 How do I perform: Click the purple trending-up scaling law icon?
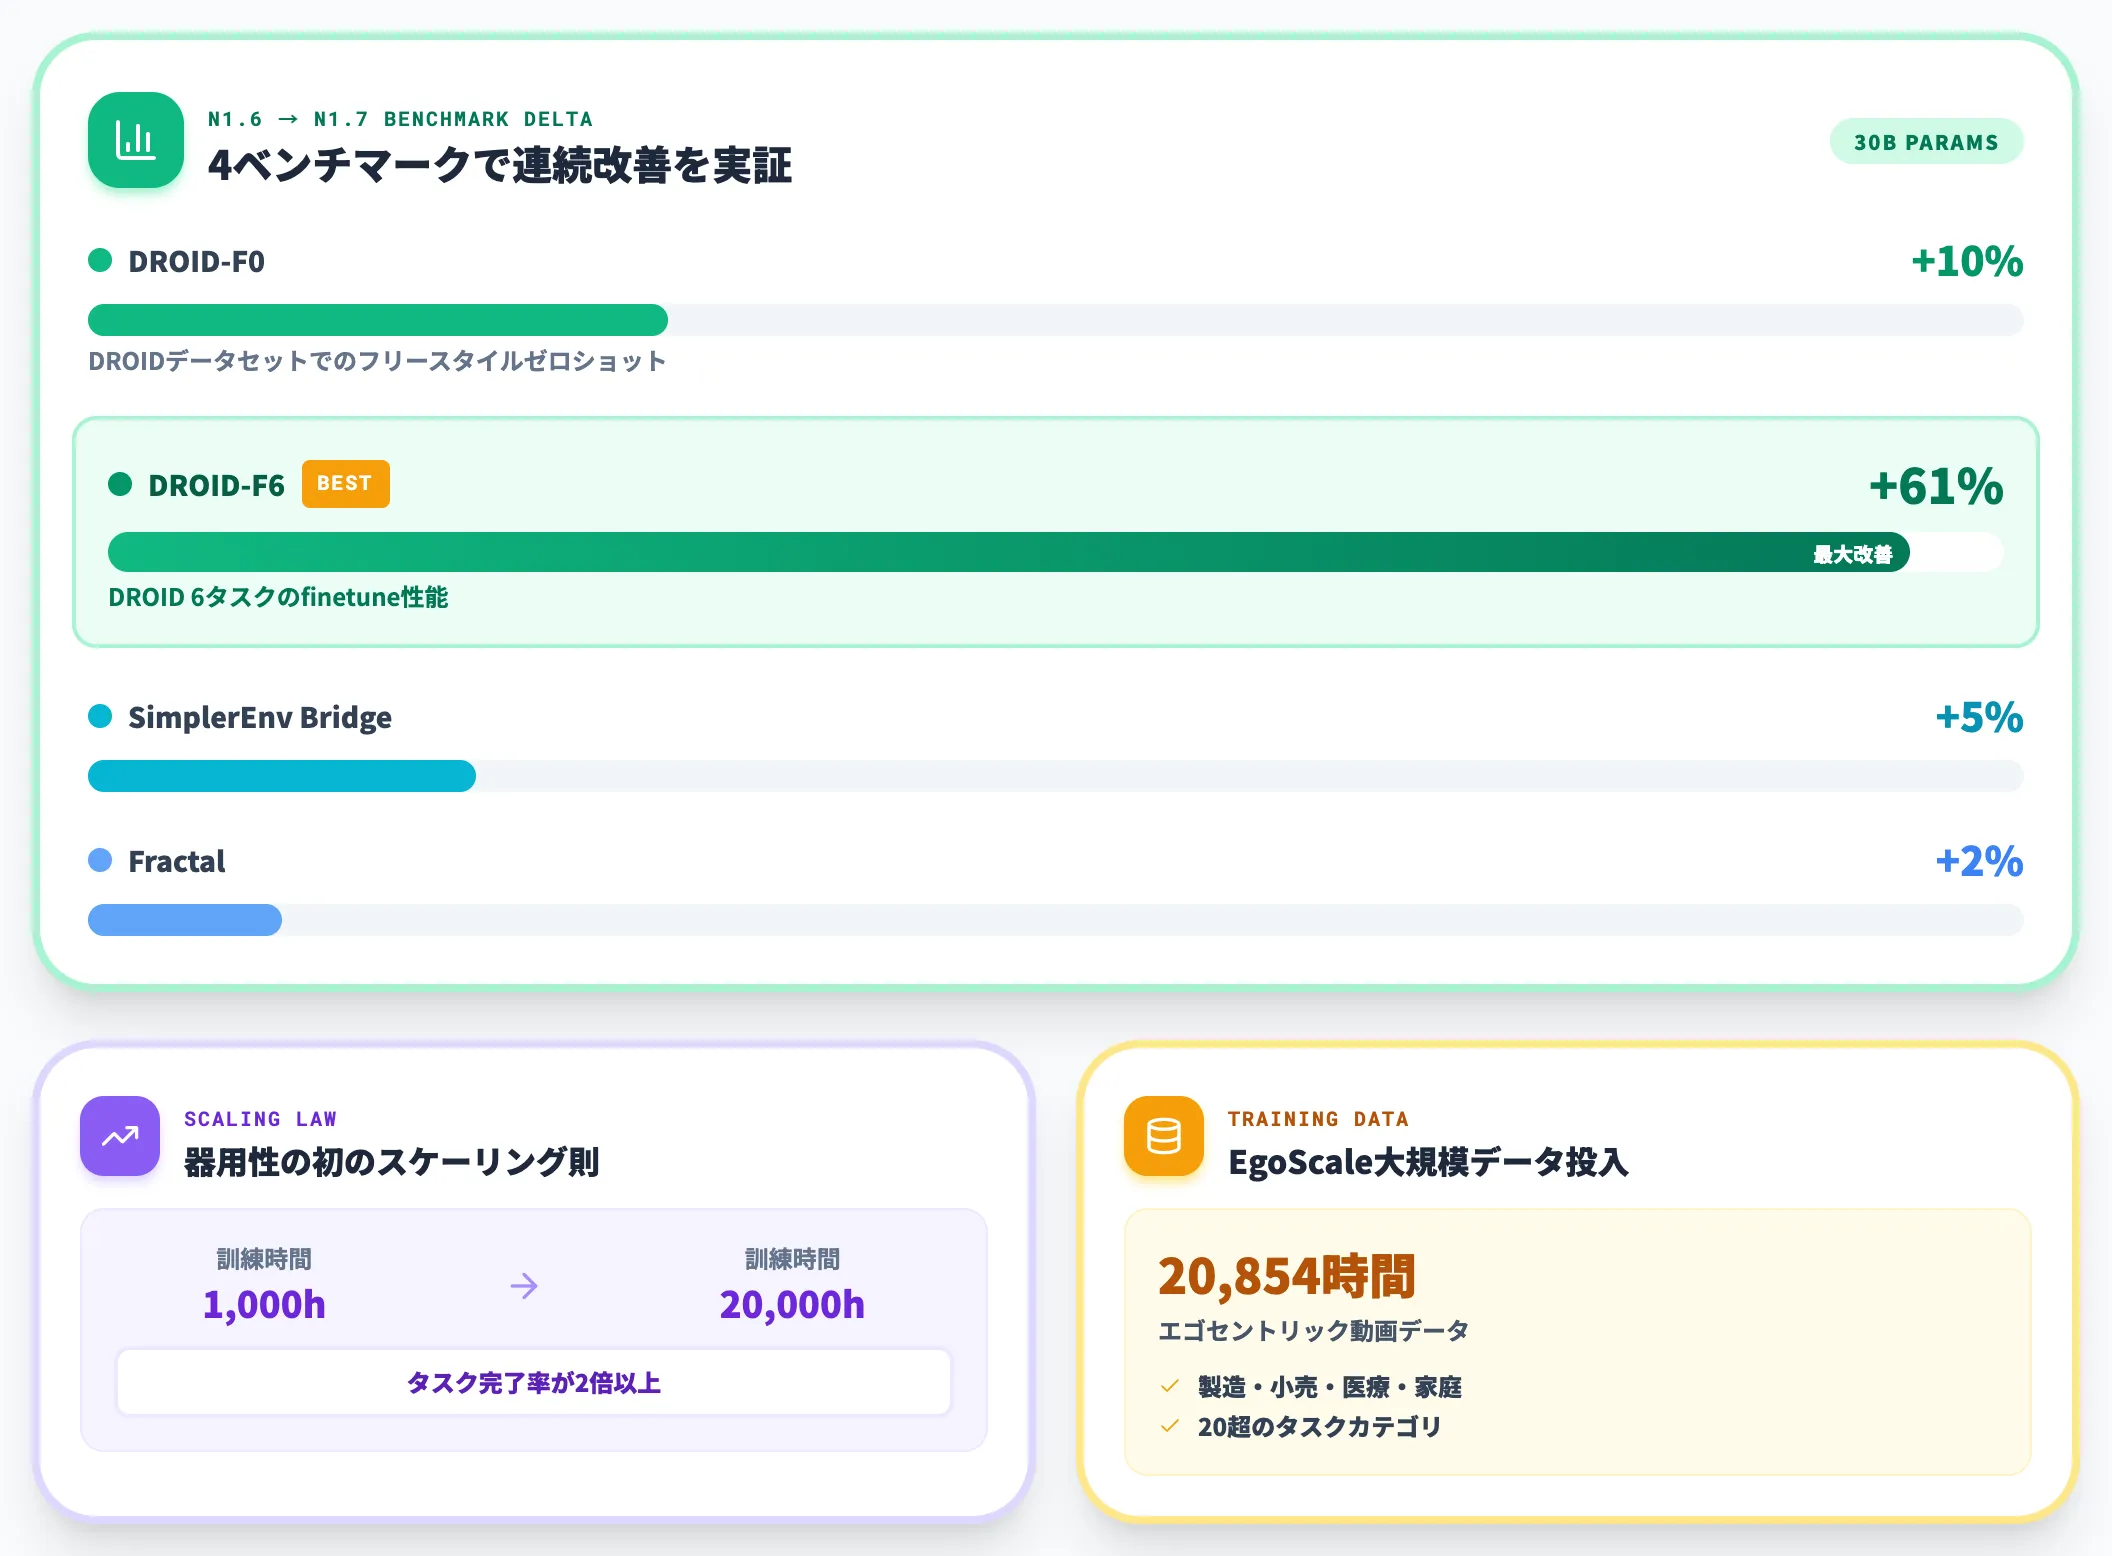click(x=120, y=1136)
